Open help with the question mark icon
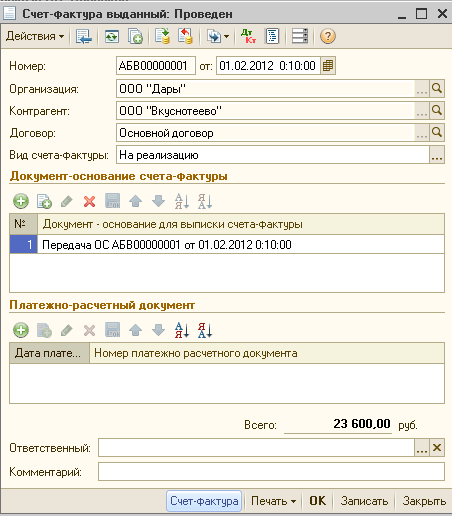 tap(328, 36)
